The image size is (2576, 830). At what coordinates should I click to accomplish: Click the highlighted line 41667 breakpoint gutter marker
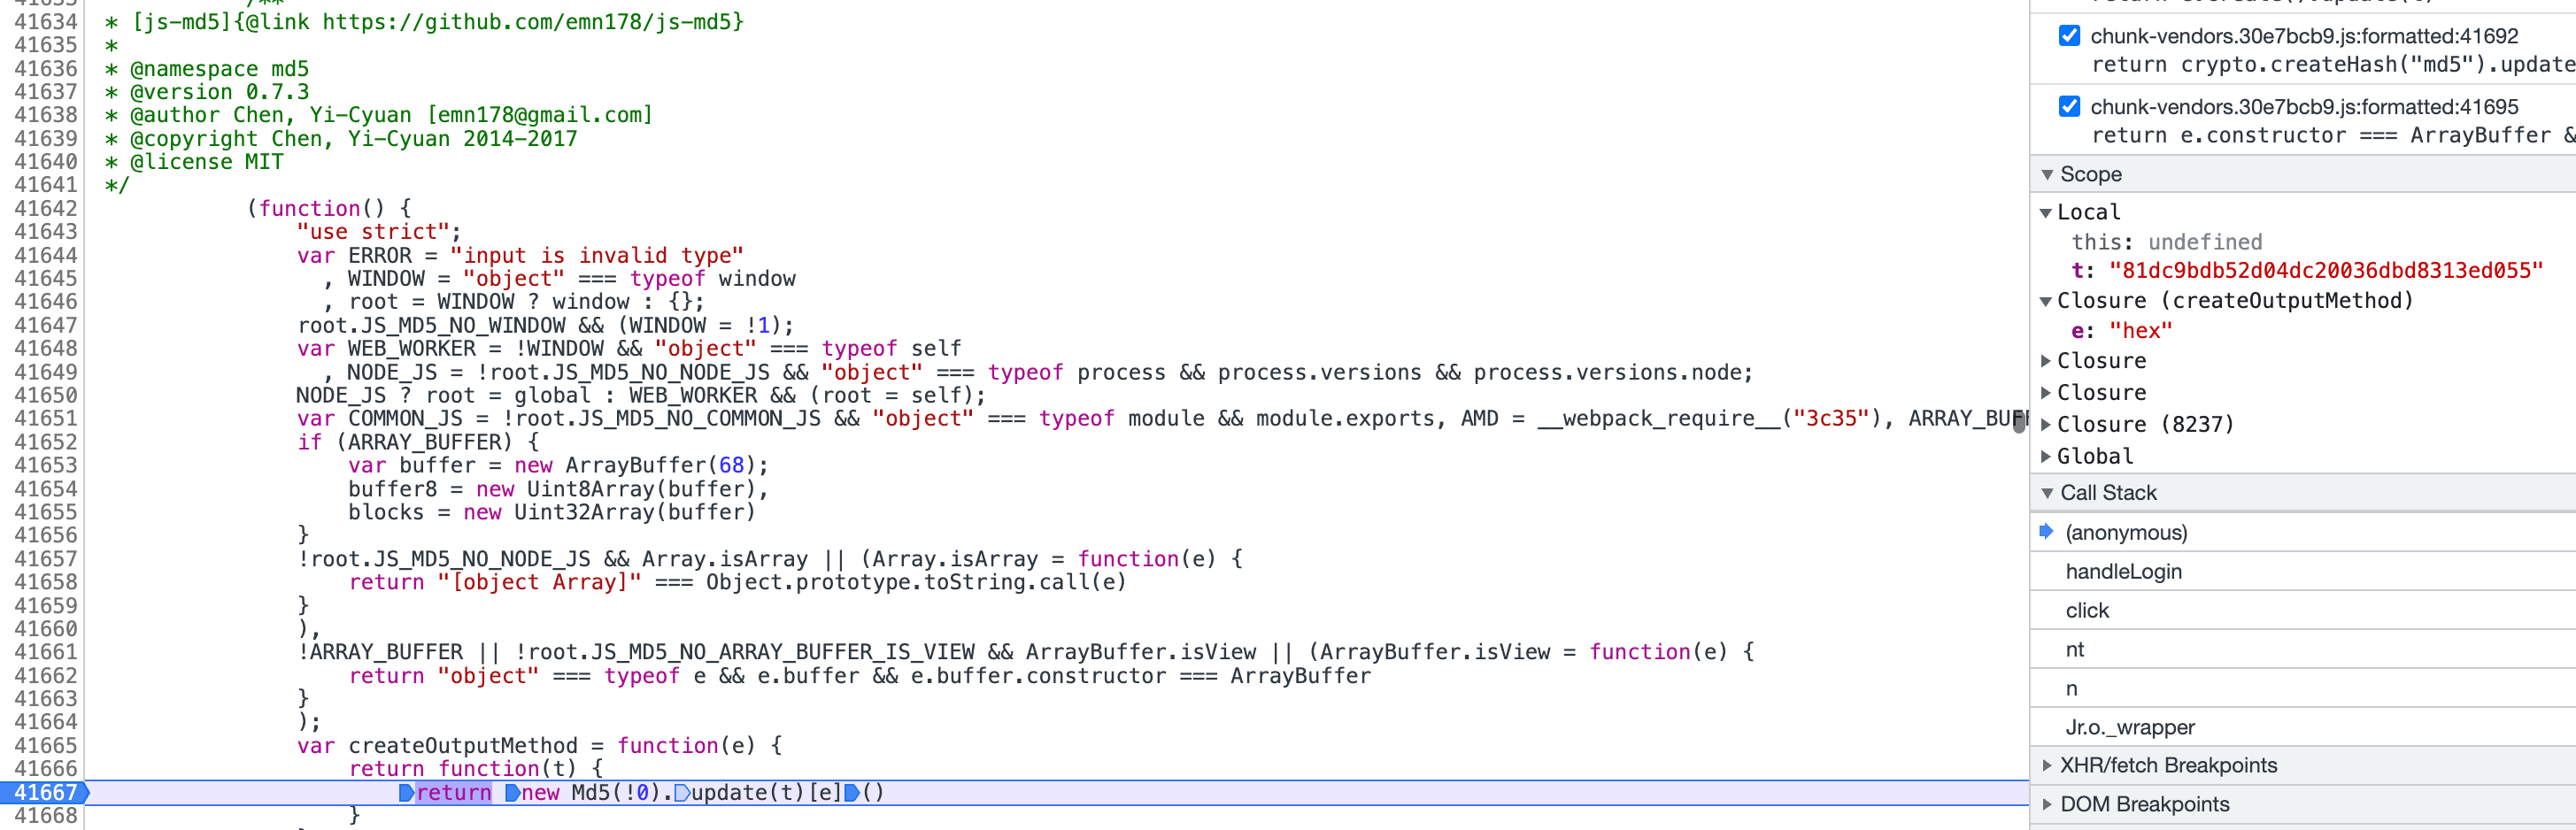tap(45, 793)
